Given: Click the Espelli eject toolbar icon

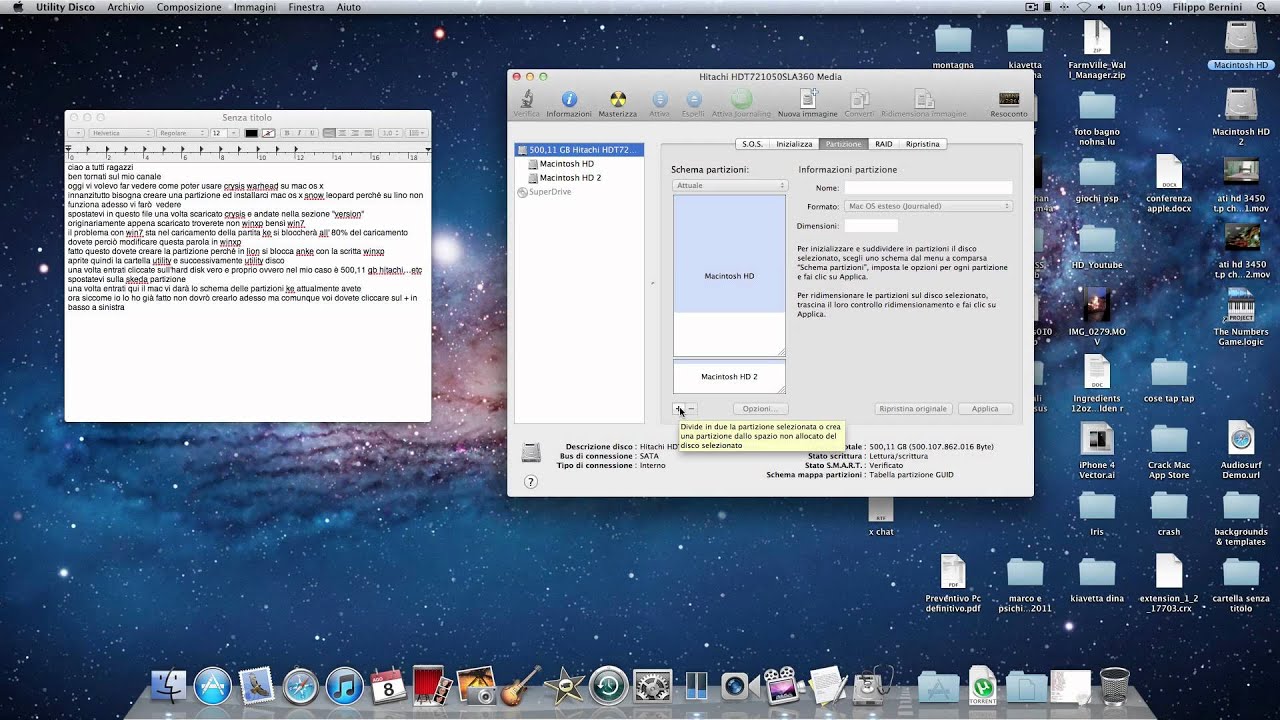Looking at the screenshot, I should (694, 99).
